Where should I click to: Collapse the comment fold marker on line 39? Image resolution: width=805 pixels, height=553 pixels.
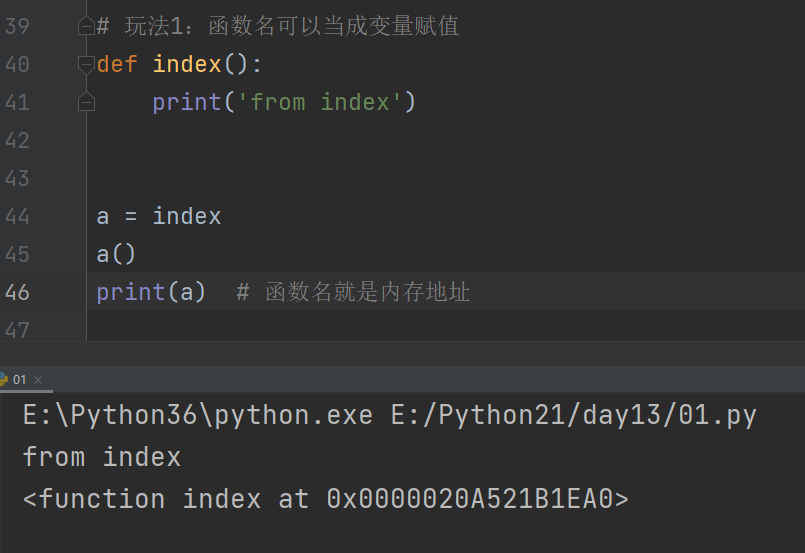point(86,27)
